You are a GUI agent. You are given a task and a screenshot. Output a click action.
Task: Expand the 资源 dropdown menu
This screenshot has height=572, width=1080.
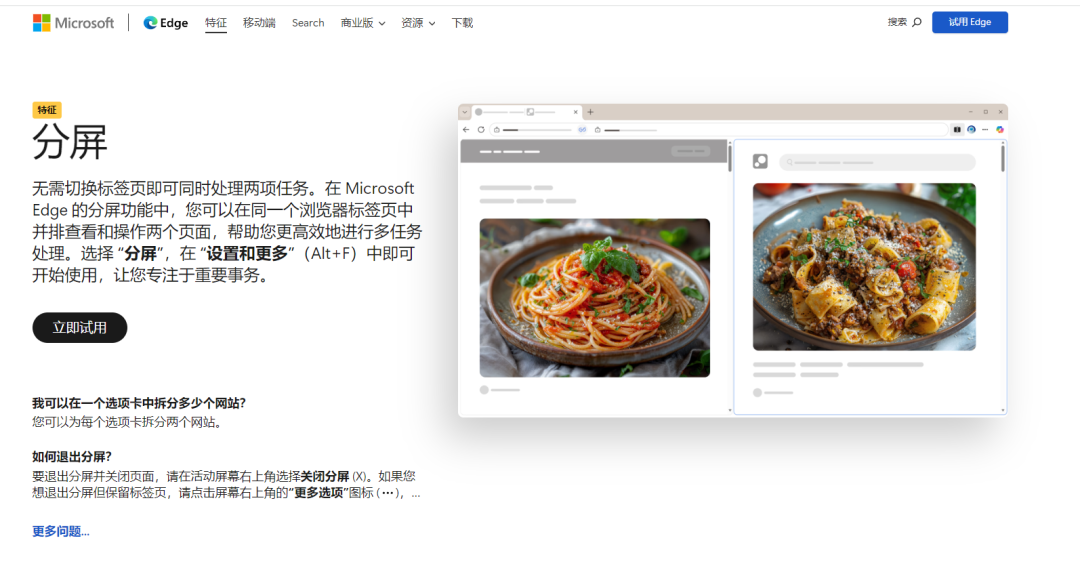pos(418,23)
